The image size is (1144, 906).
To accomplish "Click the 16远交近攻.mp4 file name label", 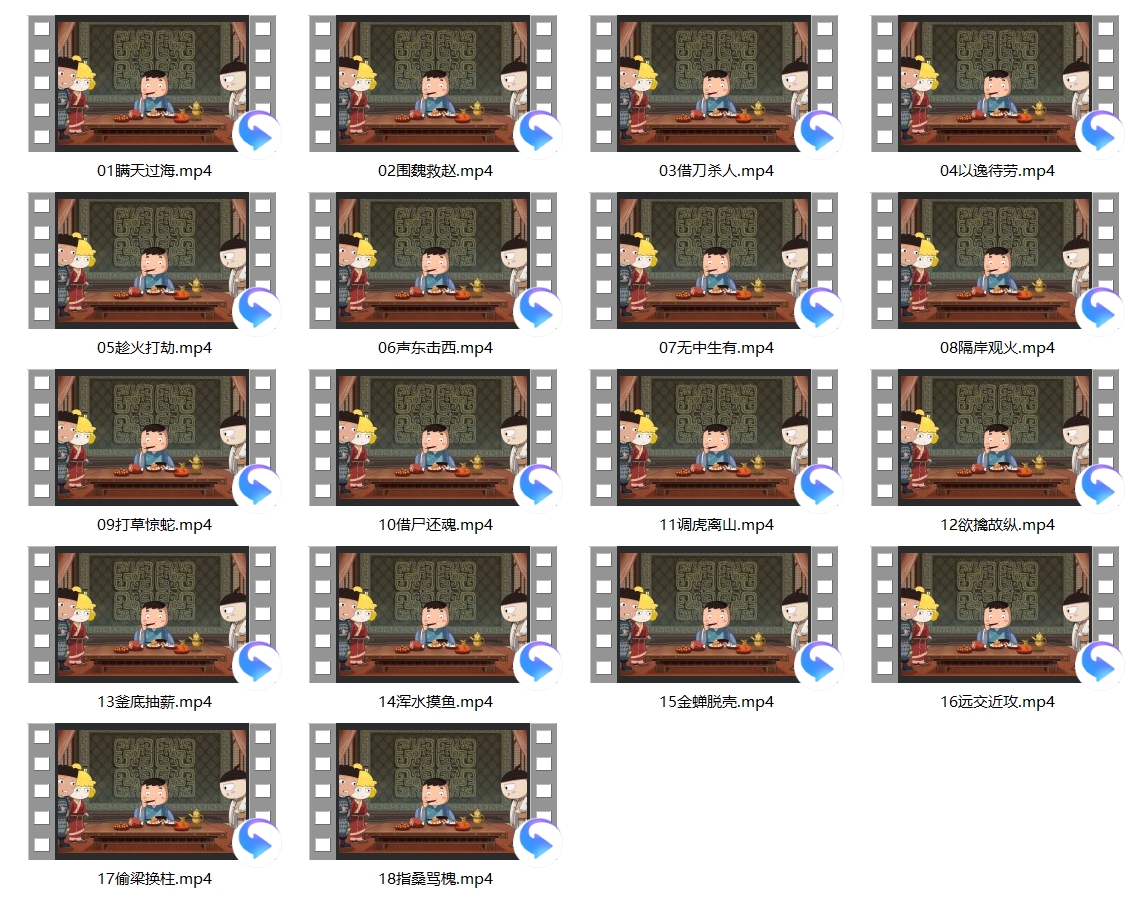I will pos(997,702).
